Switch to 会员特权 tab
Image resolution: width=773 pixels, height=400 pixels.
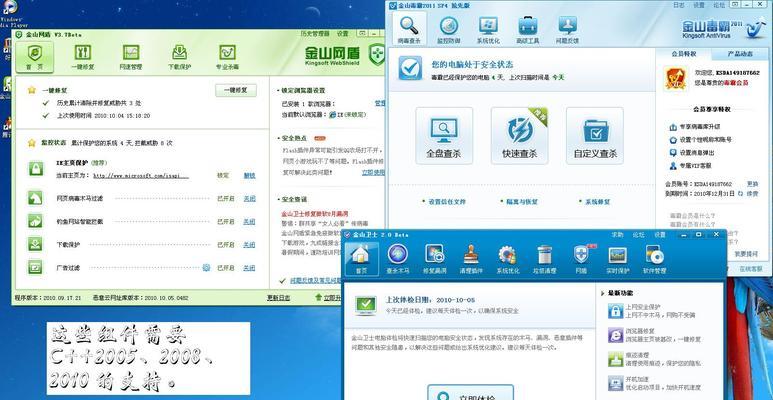pyautogui.click(x=684, y=54)
